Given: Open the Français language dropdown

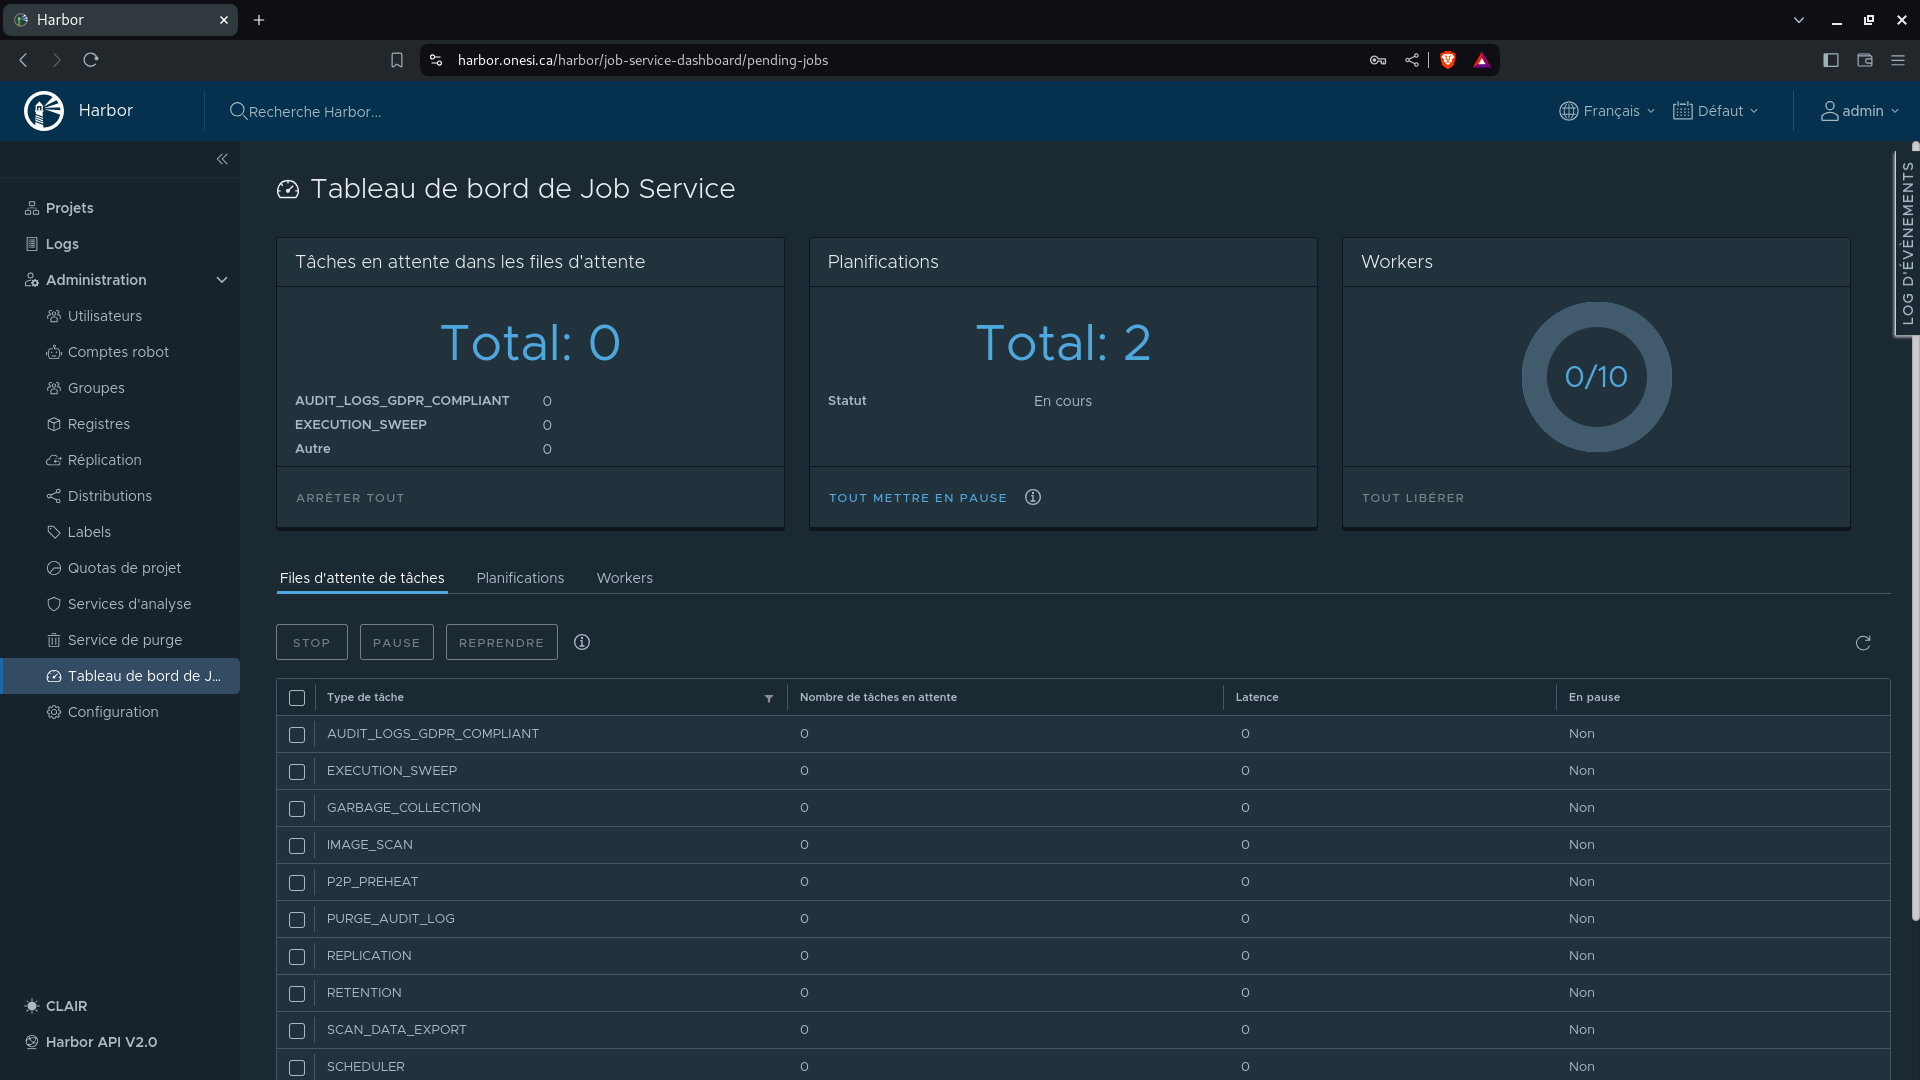Looking at the screenshot, I should pos(1609,111).
